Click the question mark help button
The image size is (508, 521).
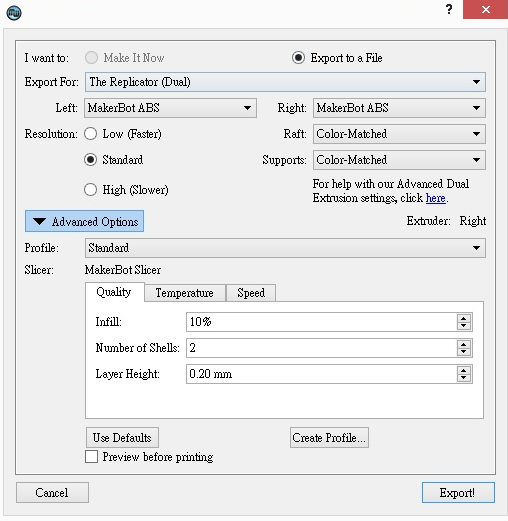[449, 10]
